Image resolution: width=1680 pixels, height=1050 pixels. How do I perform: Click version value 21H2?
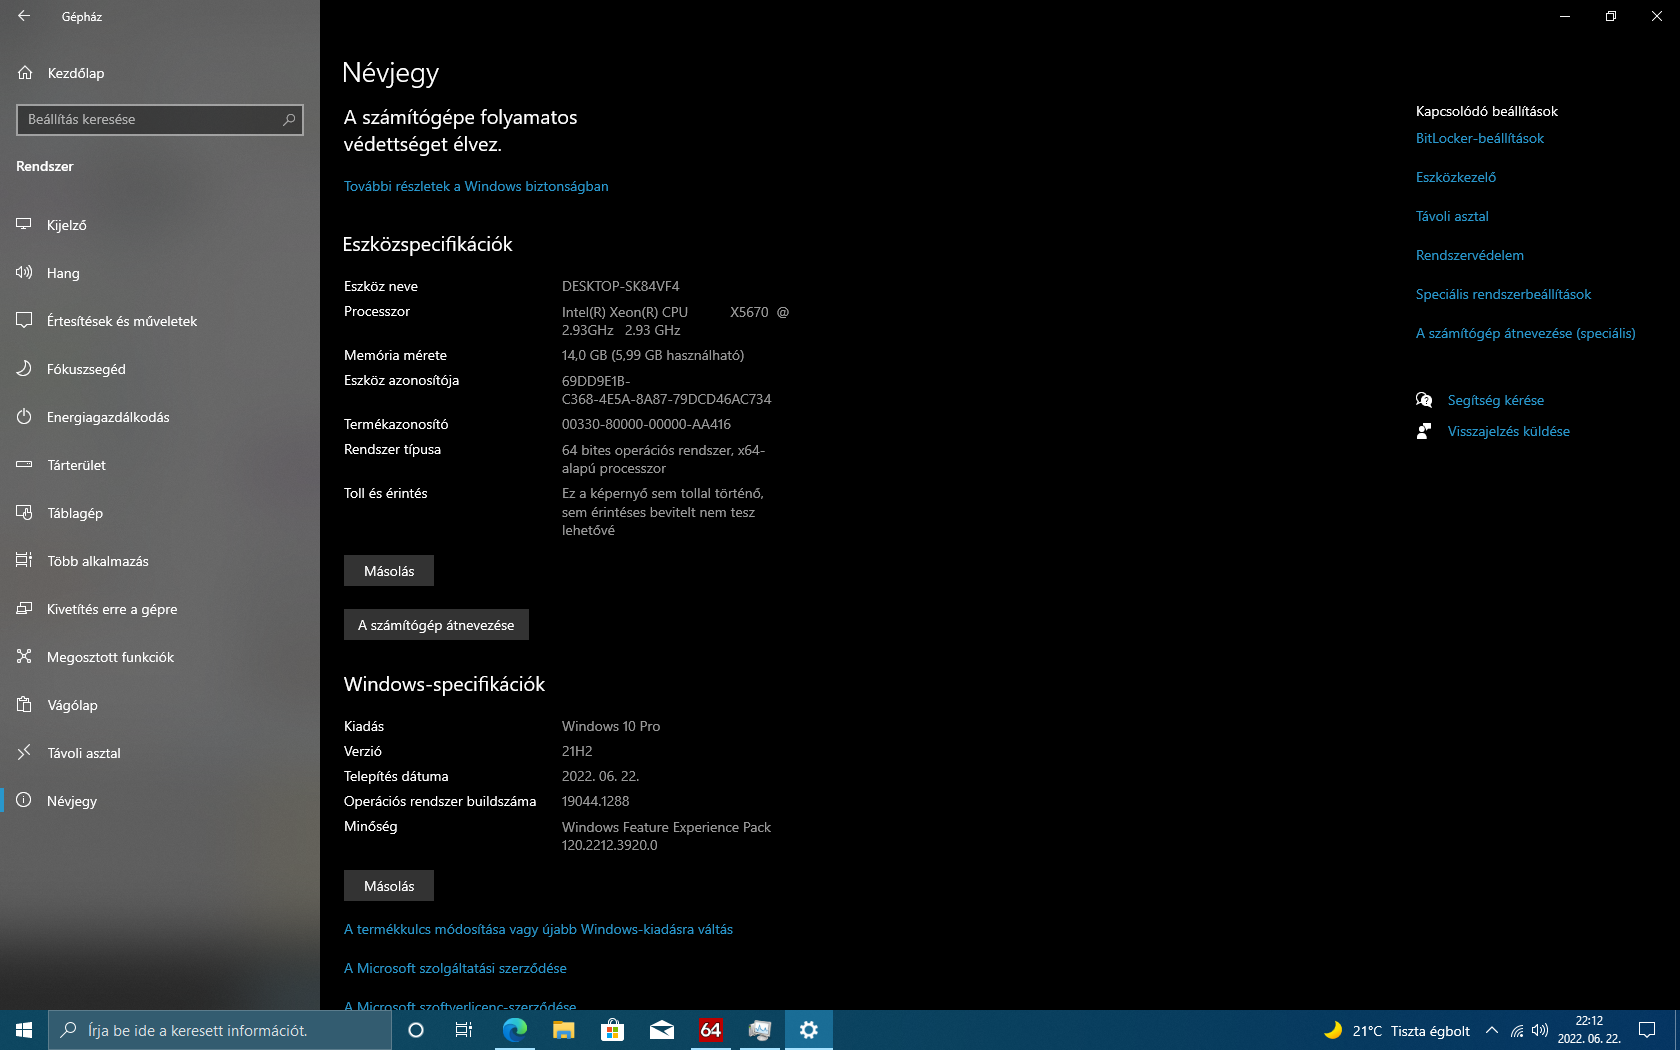[x=577, y=751]
